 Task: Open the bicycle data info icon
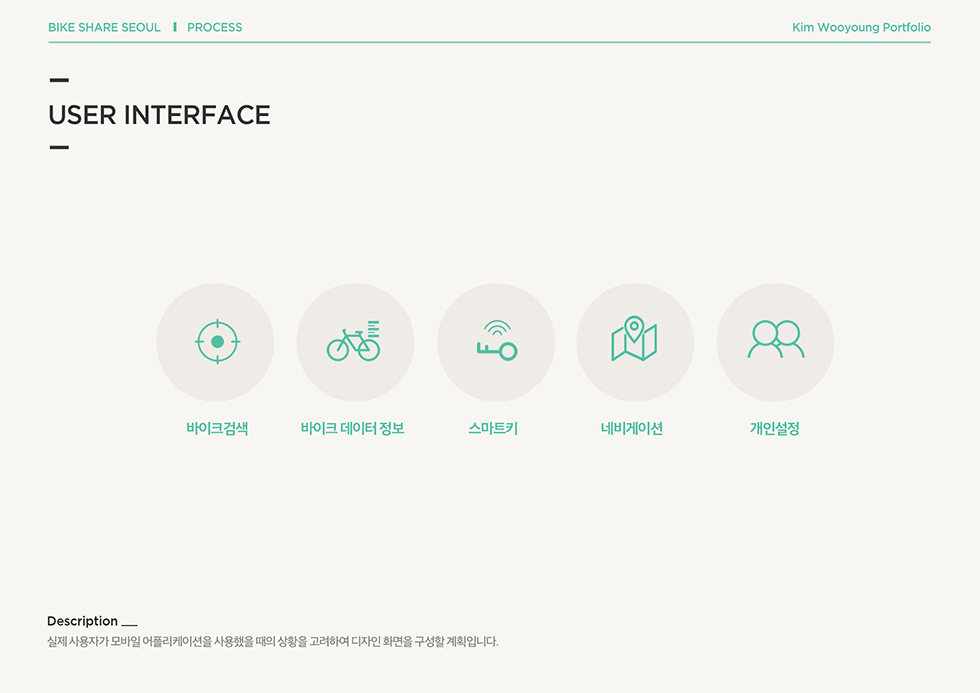(x=355, y=342)
